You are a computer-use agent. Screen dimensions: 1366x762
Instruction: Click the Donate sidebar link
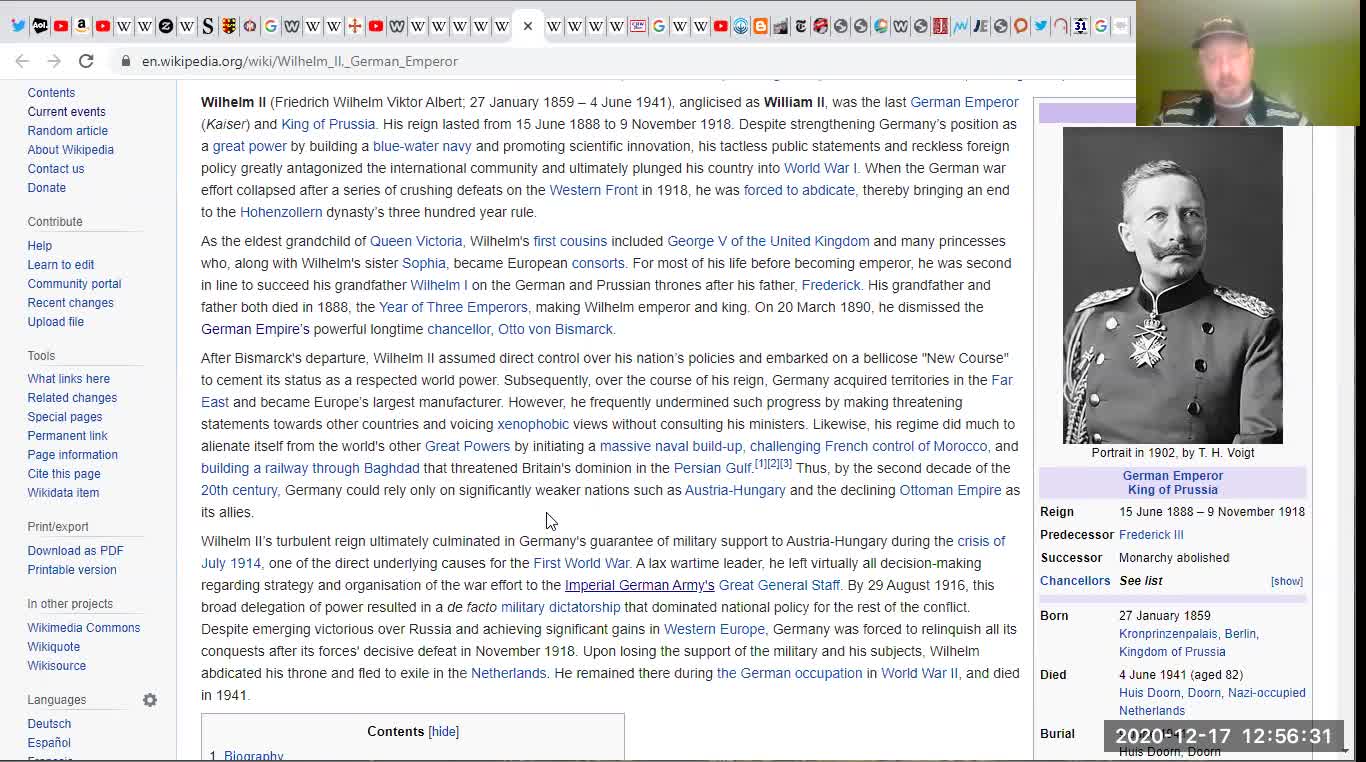[46, 188]
